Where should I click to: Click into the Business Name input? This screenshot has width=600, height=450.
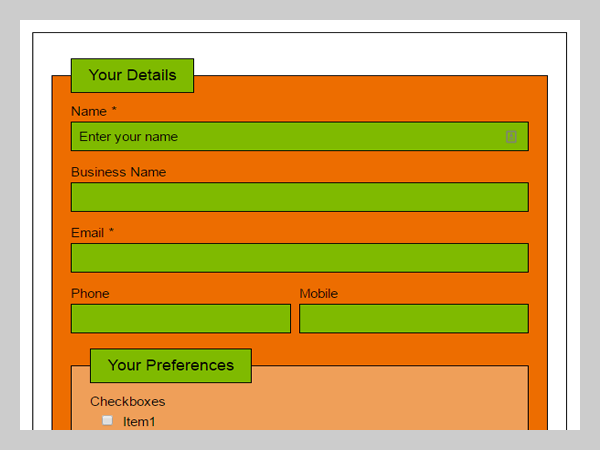(x=299, y=197)
